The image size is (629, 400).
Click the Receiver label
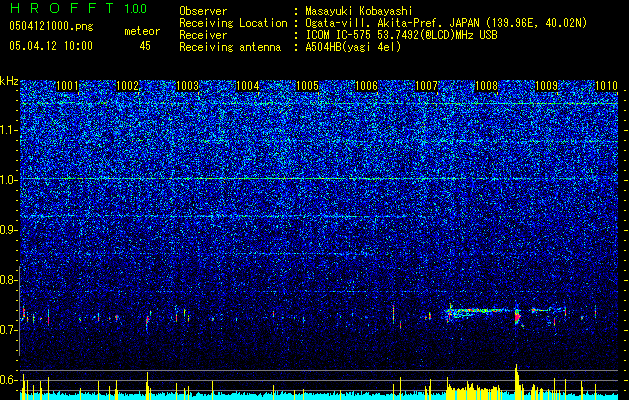[203, 35]
